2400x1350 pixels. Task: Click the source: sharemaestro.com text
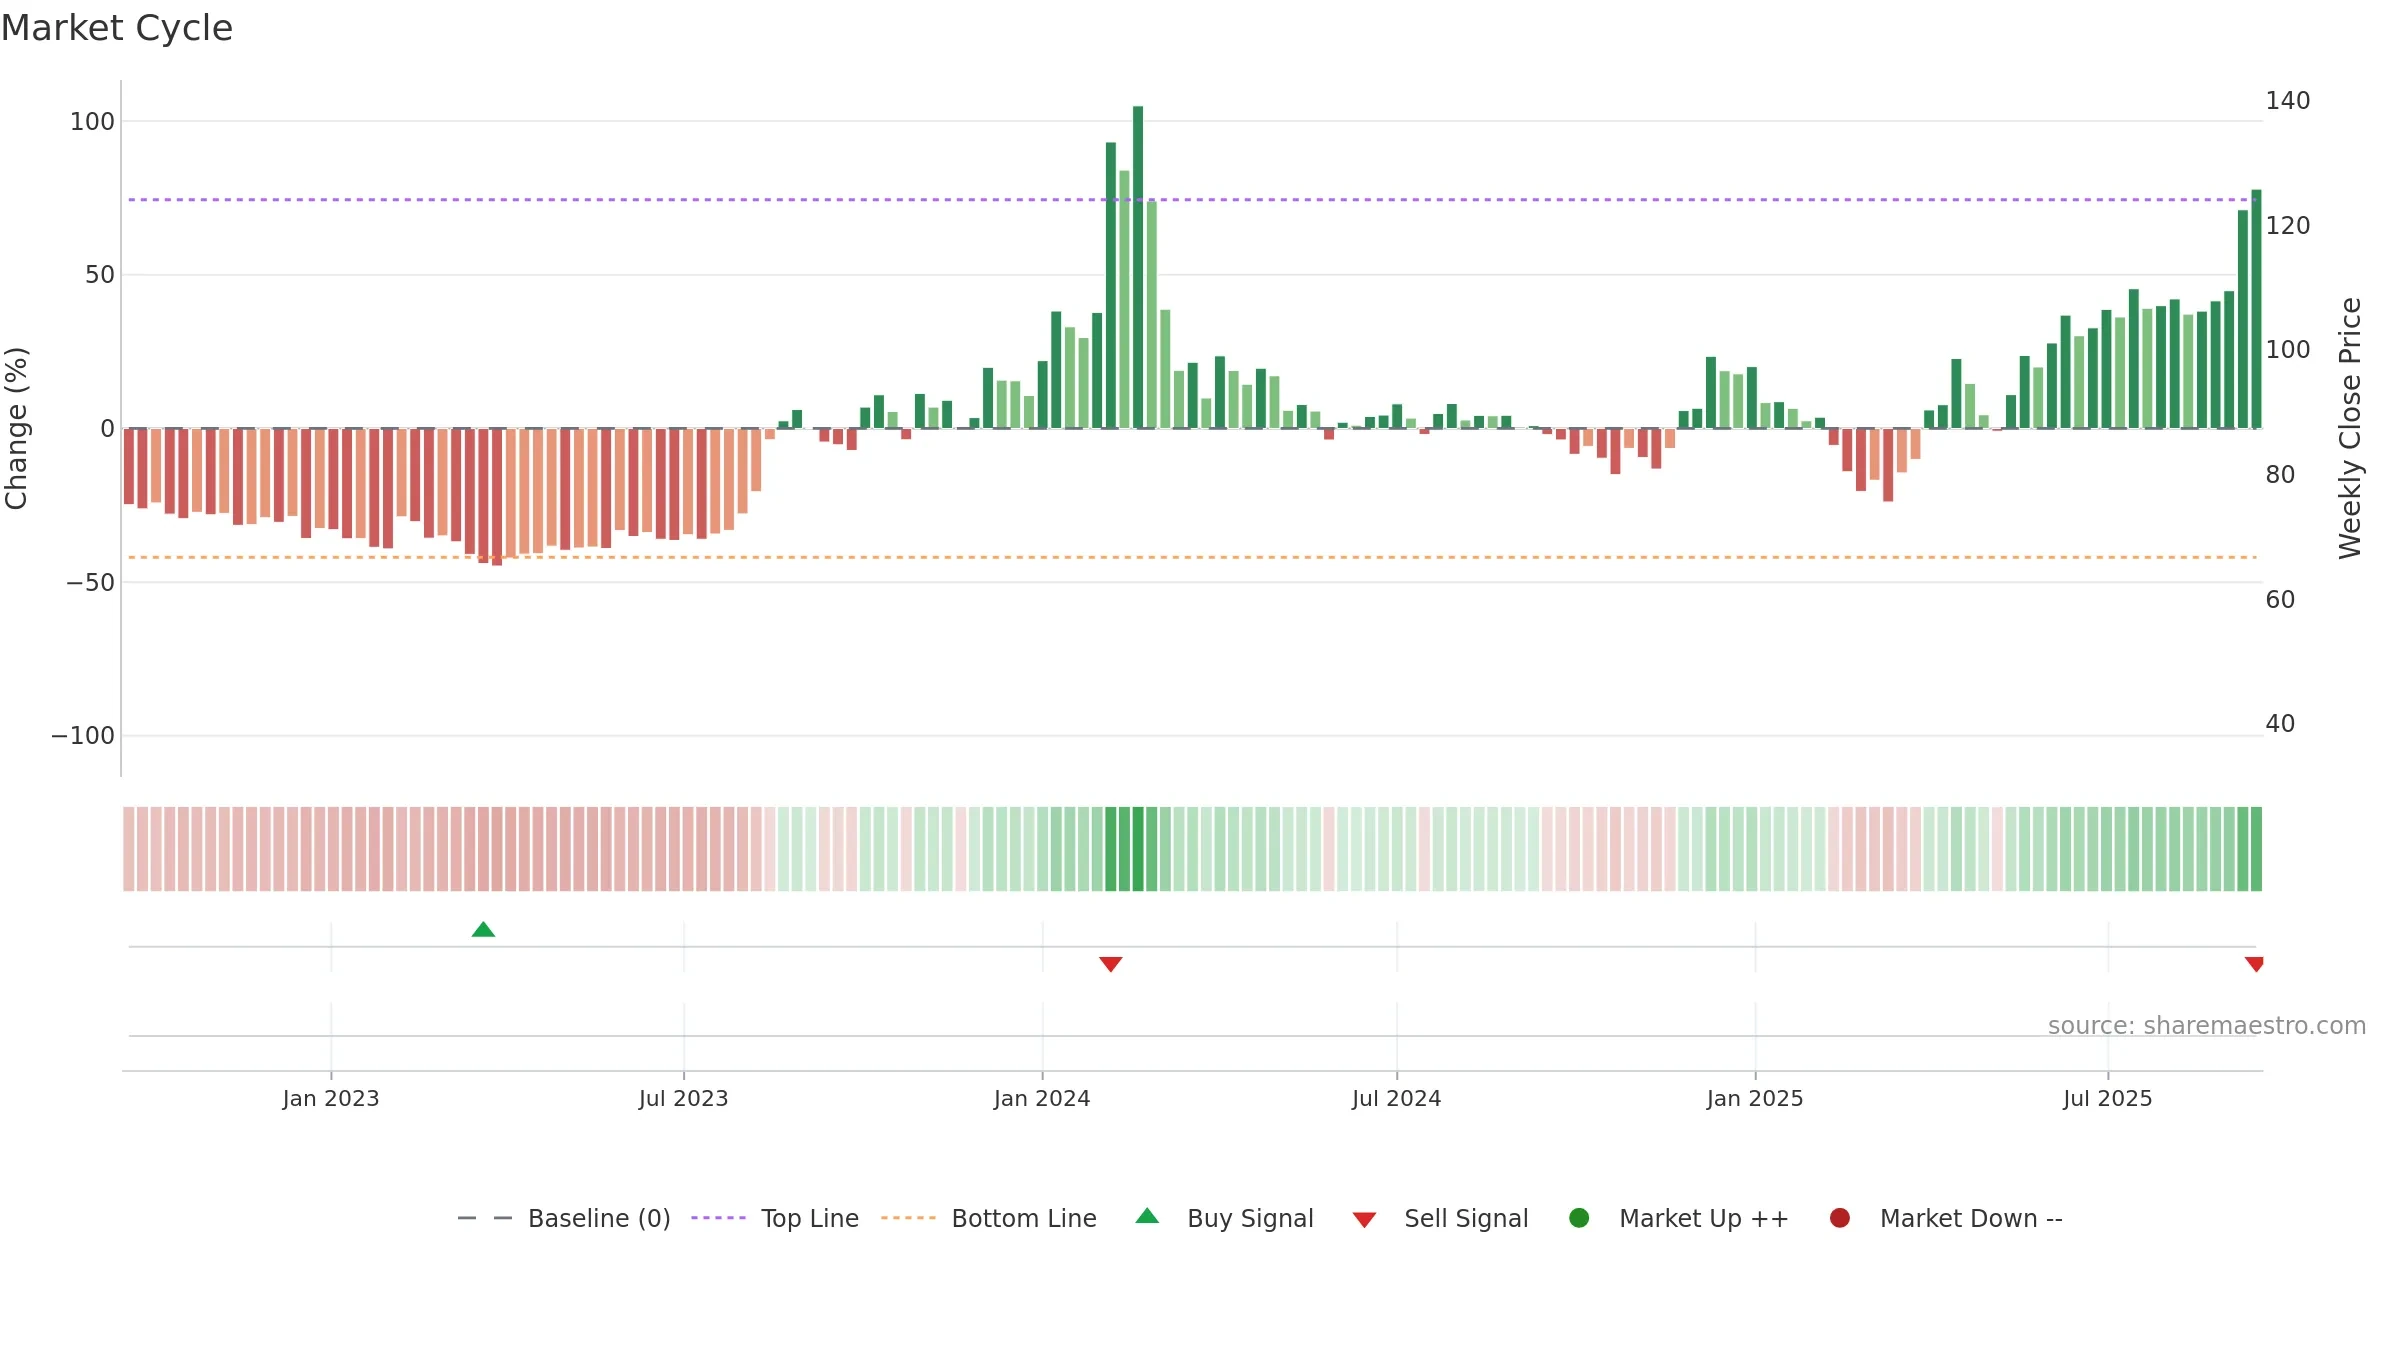[2207, 1026]
